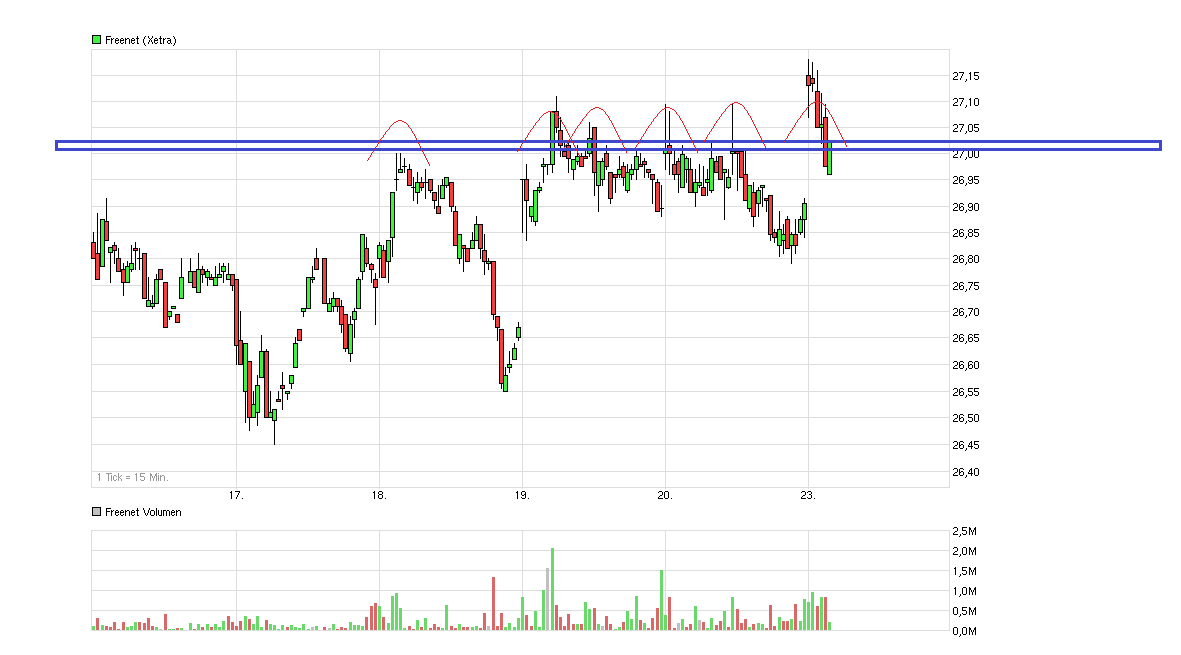This screenshot has height=655, width=1181.
Task: Click the 27,15 price axis label
Action: click(x=966, y=76)
